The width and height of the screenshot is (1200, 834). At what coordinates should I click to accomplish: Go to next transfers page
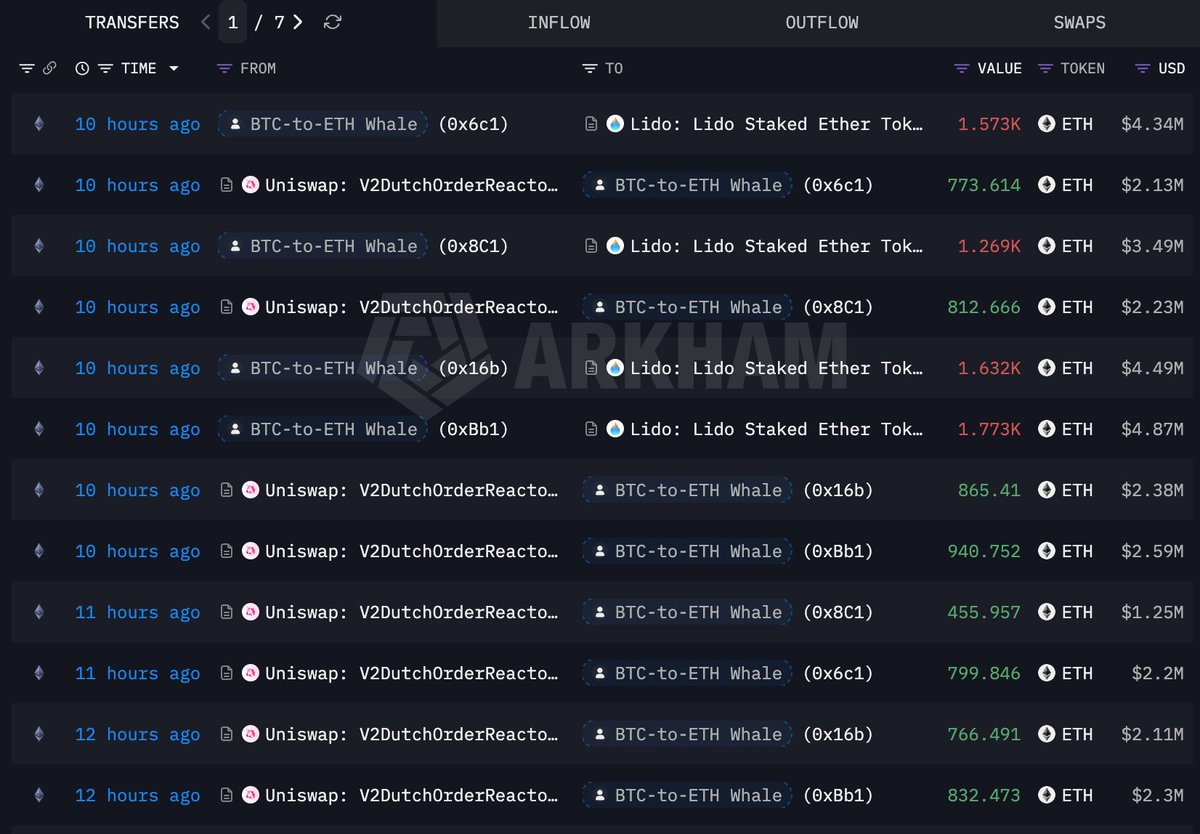click(298, 22)
